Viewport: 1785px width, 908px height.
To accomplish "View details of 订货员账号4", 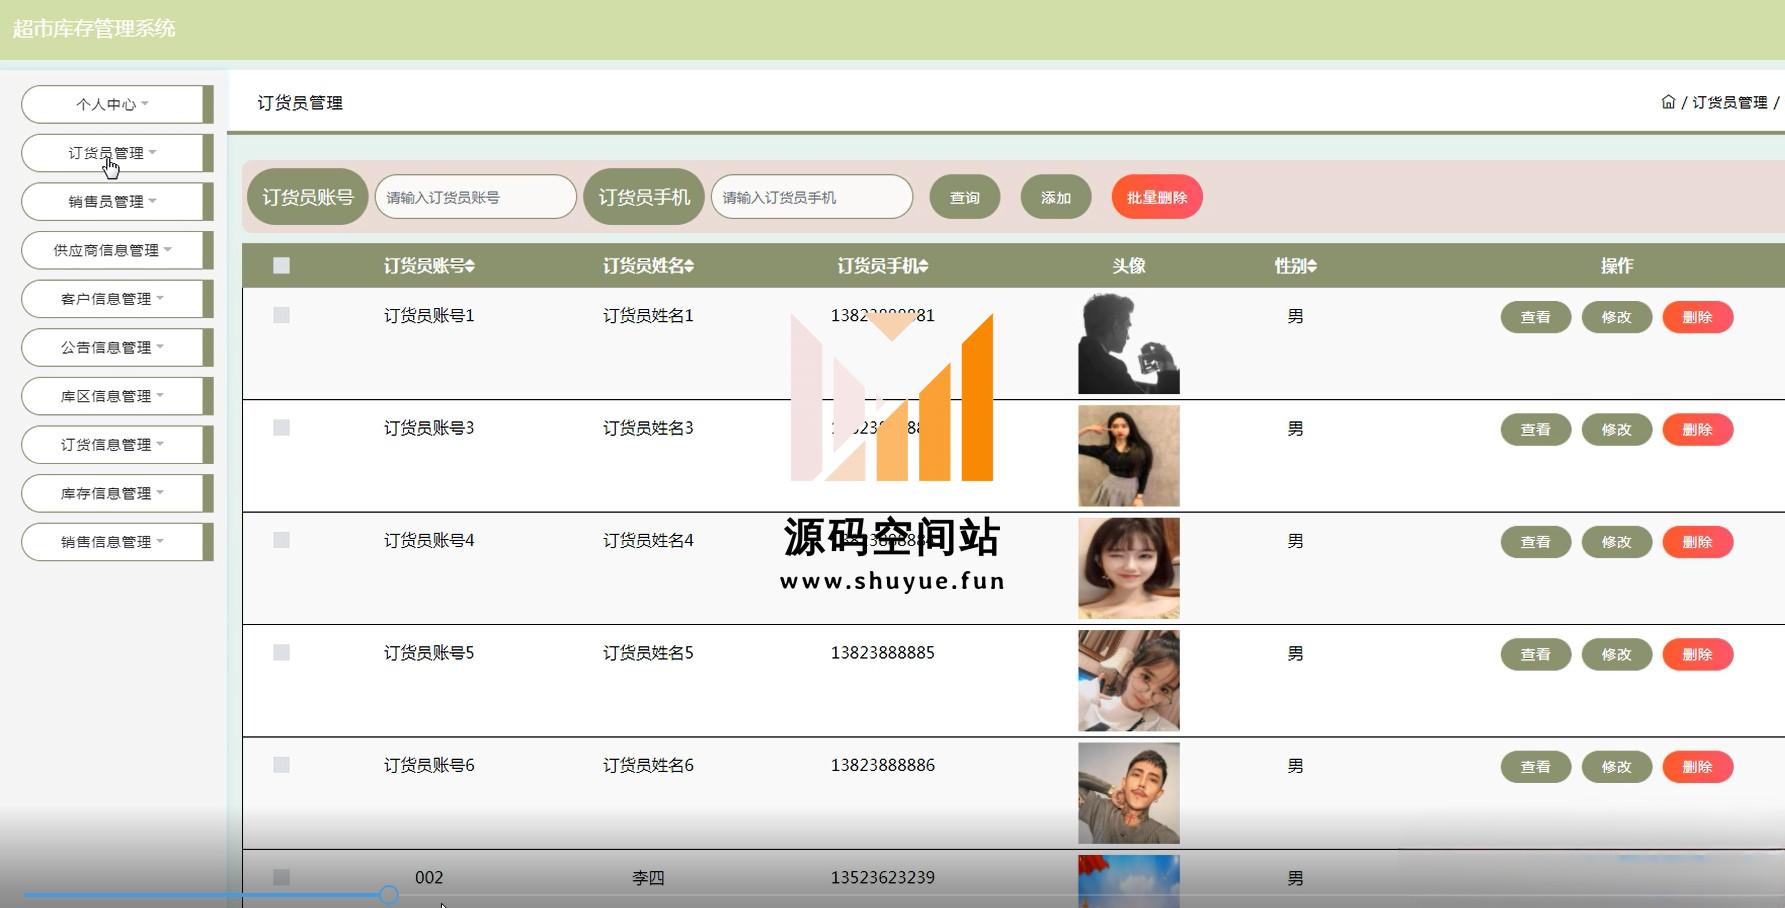I will point(1536,542).
